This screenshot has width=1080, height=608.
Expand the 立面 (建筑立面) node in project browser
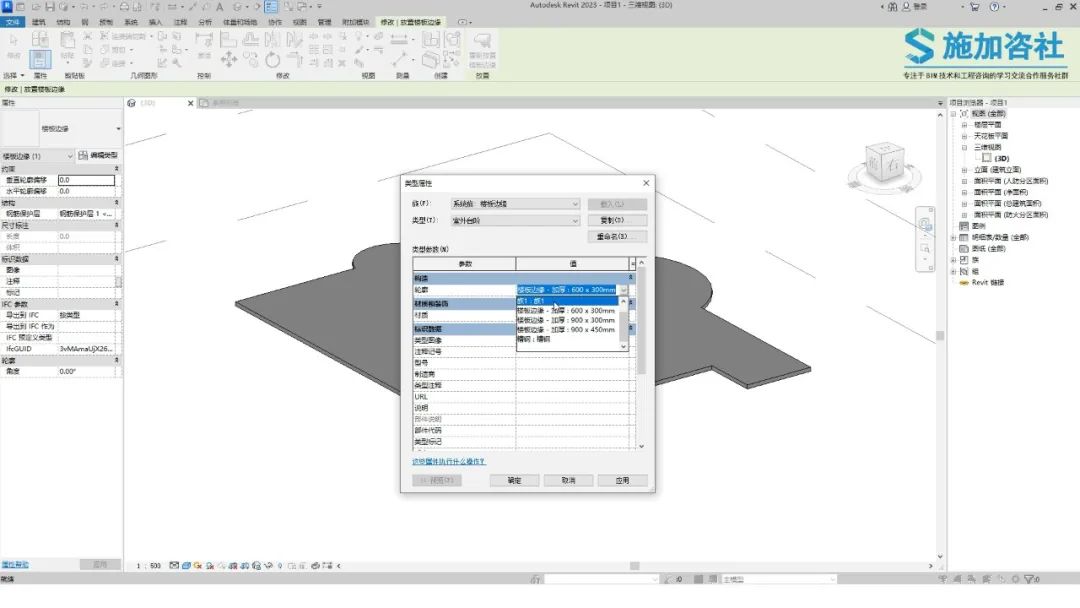click(964, 169)
